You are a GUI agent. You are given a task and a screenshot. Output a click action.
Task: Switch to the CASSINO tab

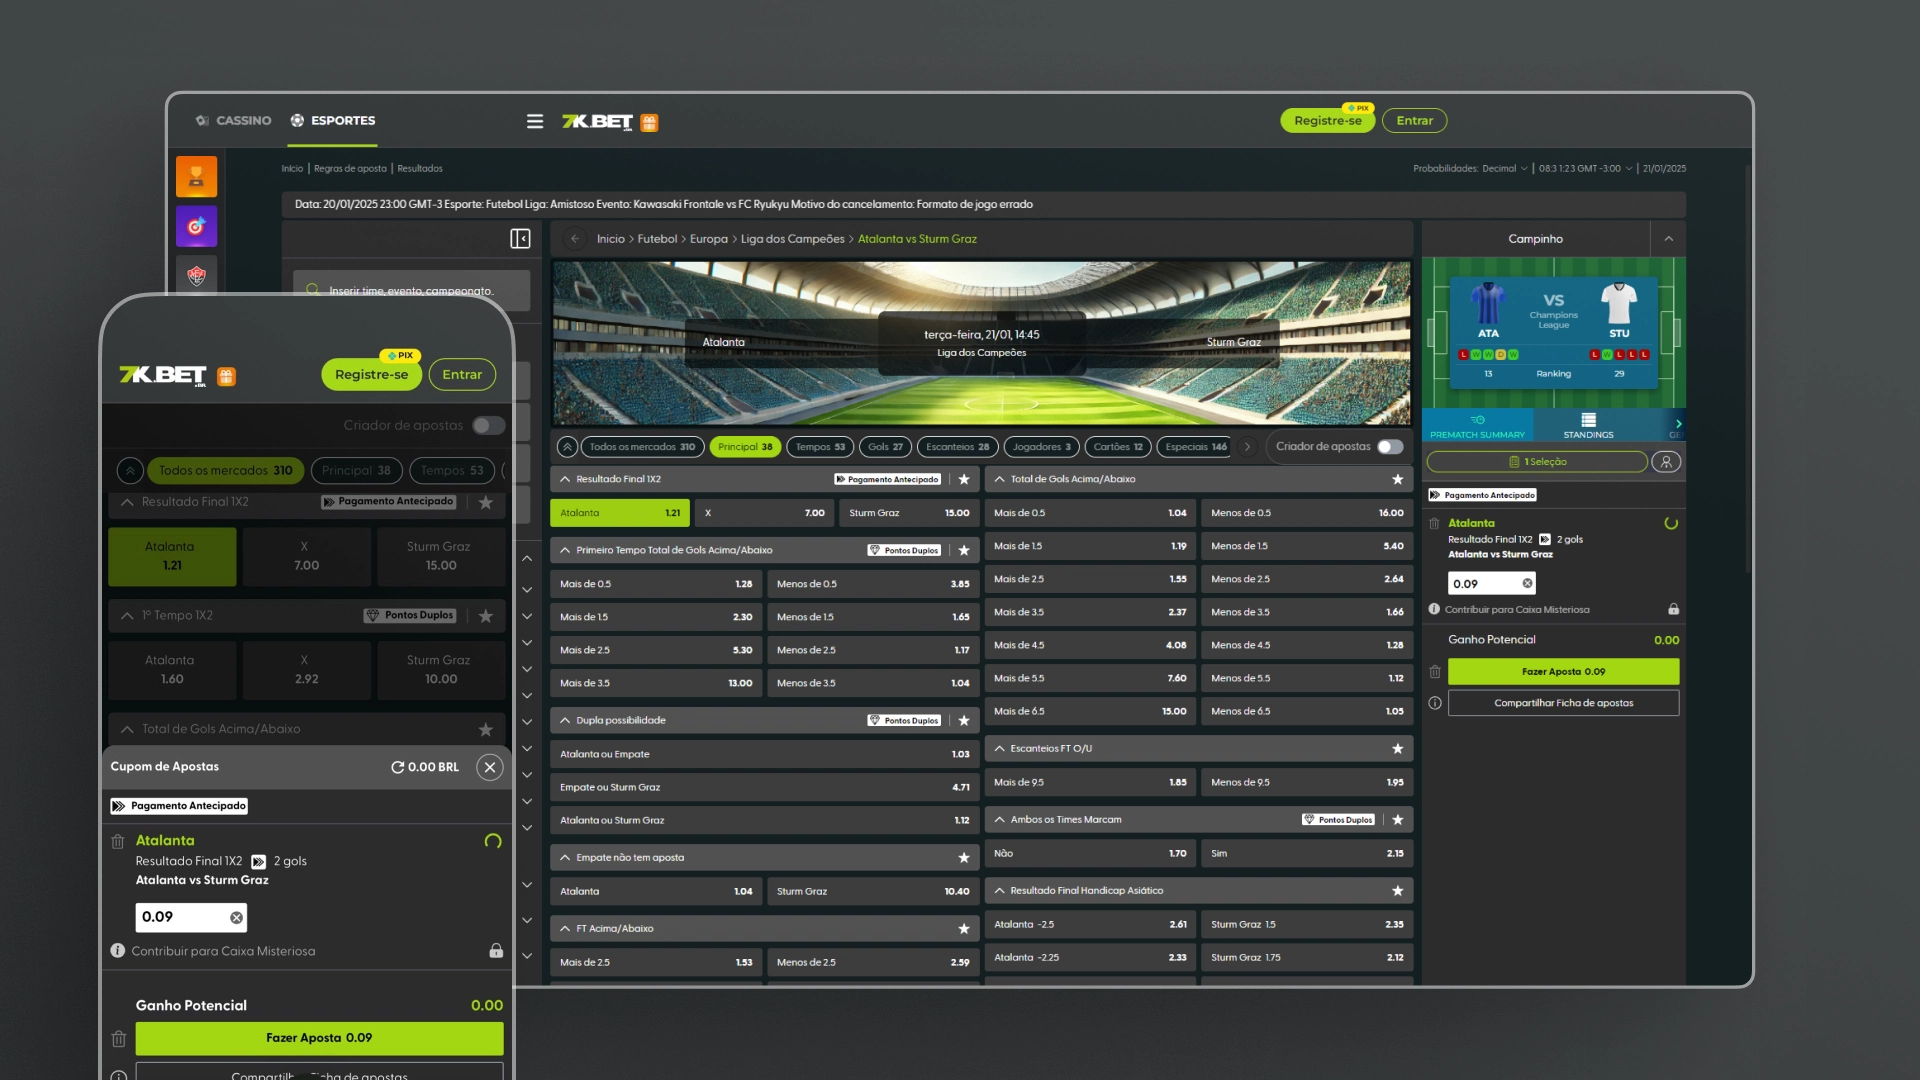234,121
